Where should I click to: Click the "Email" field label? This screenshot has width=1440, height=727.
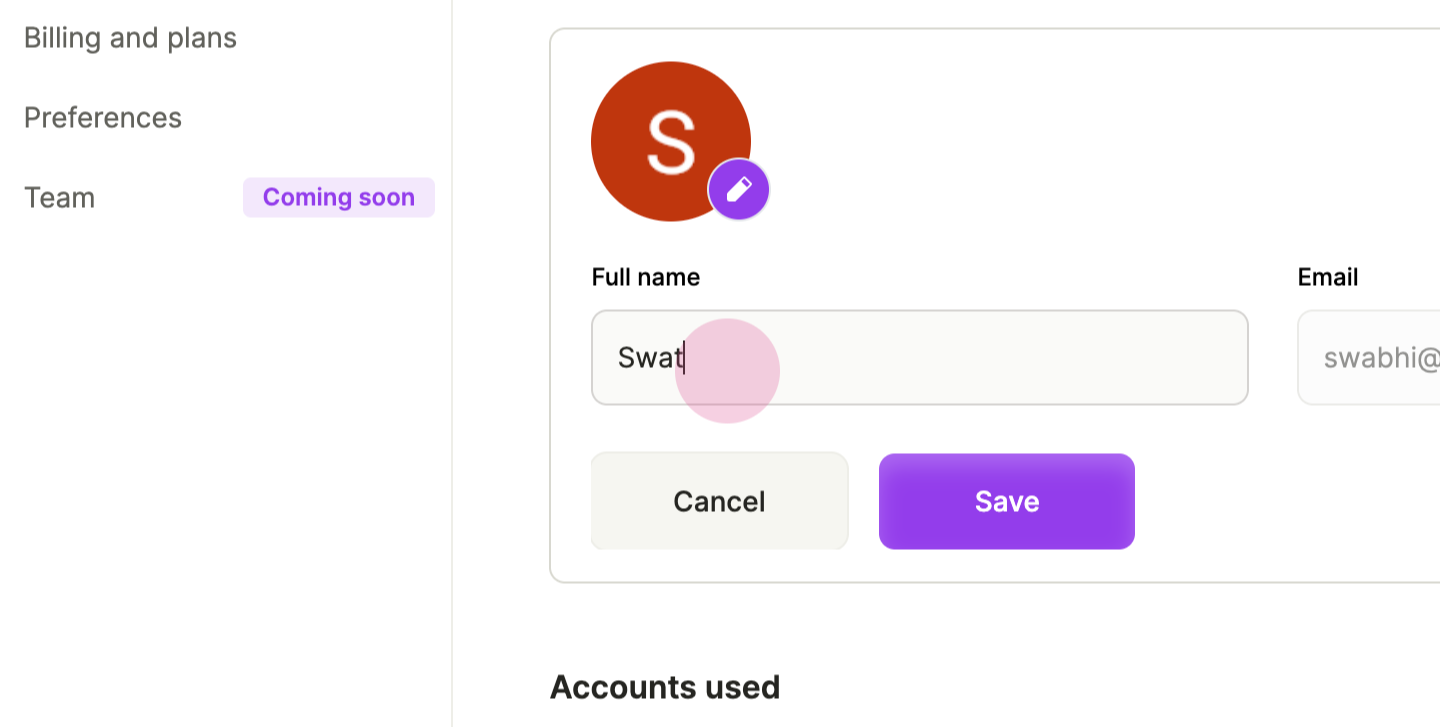1328,277
